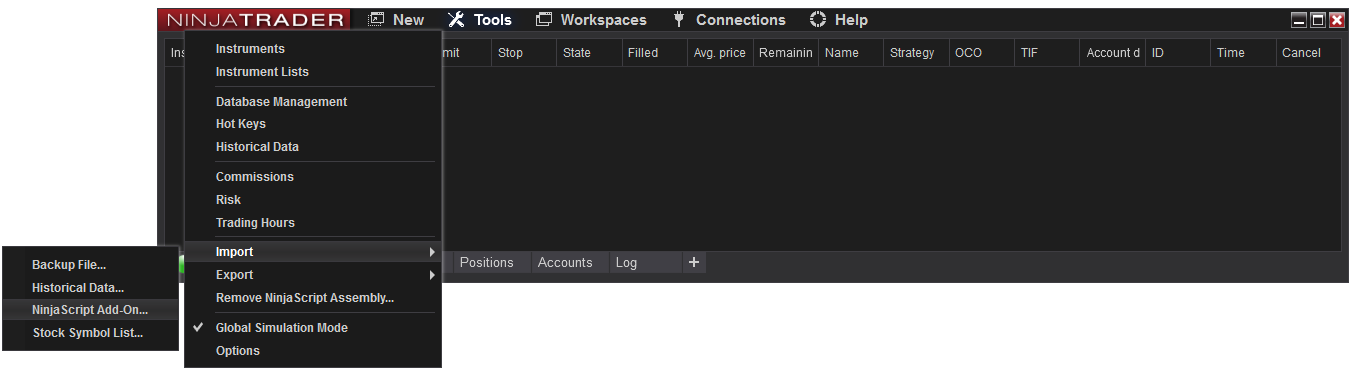Click the Stop column header

[523, 53]
